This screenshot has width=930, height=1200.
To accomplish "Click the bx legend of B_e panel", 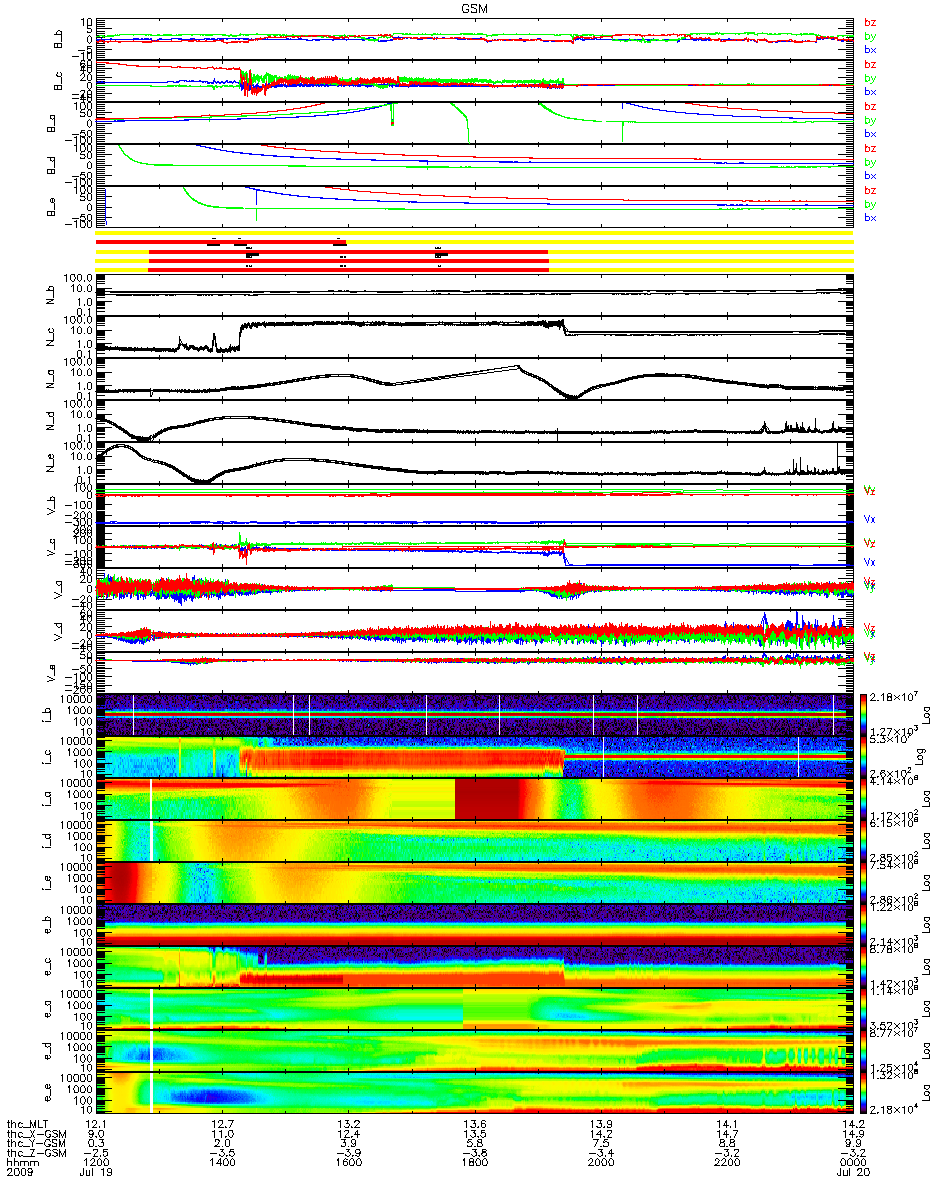I will click(869, 217).
